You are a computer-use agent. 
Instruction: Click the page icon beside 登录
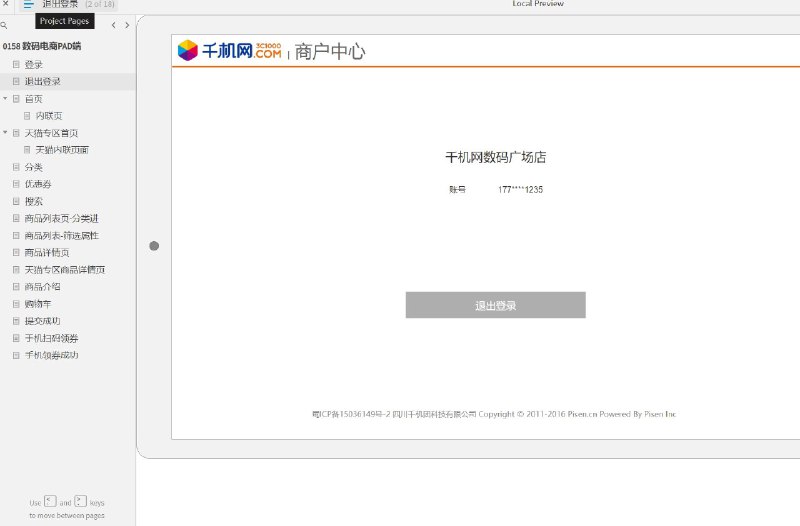coord(16,64)
